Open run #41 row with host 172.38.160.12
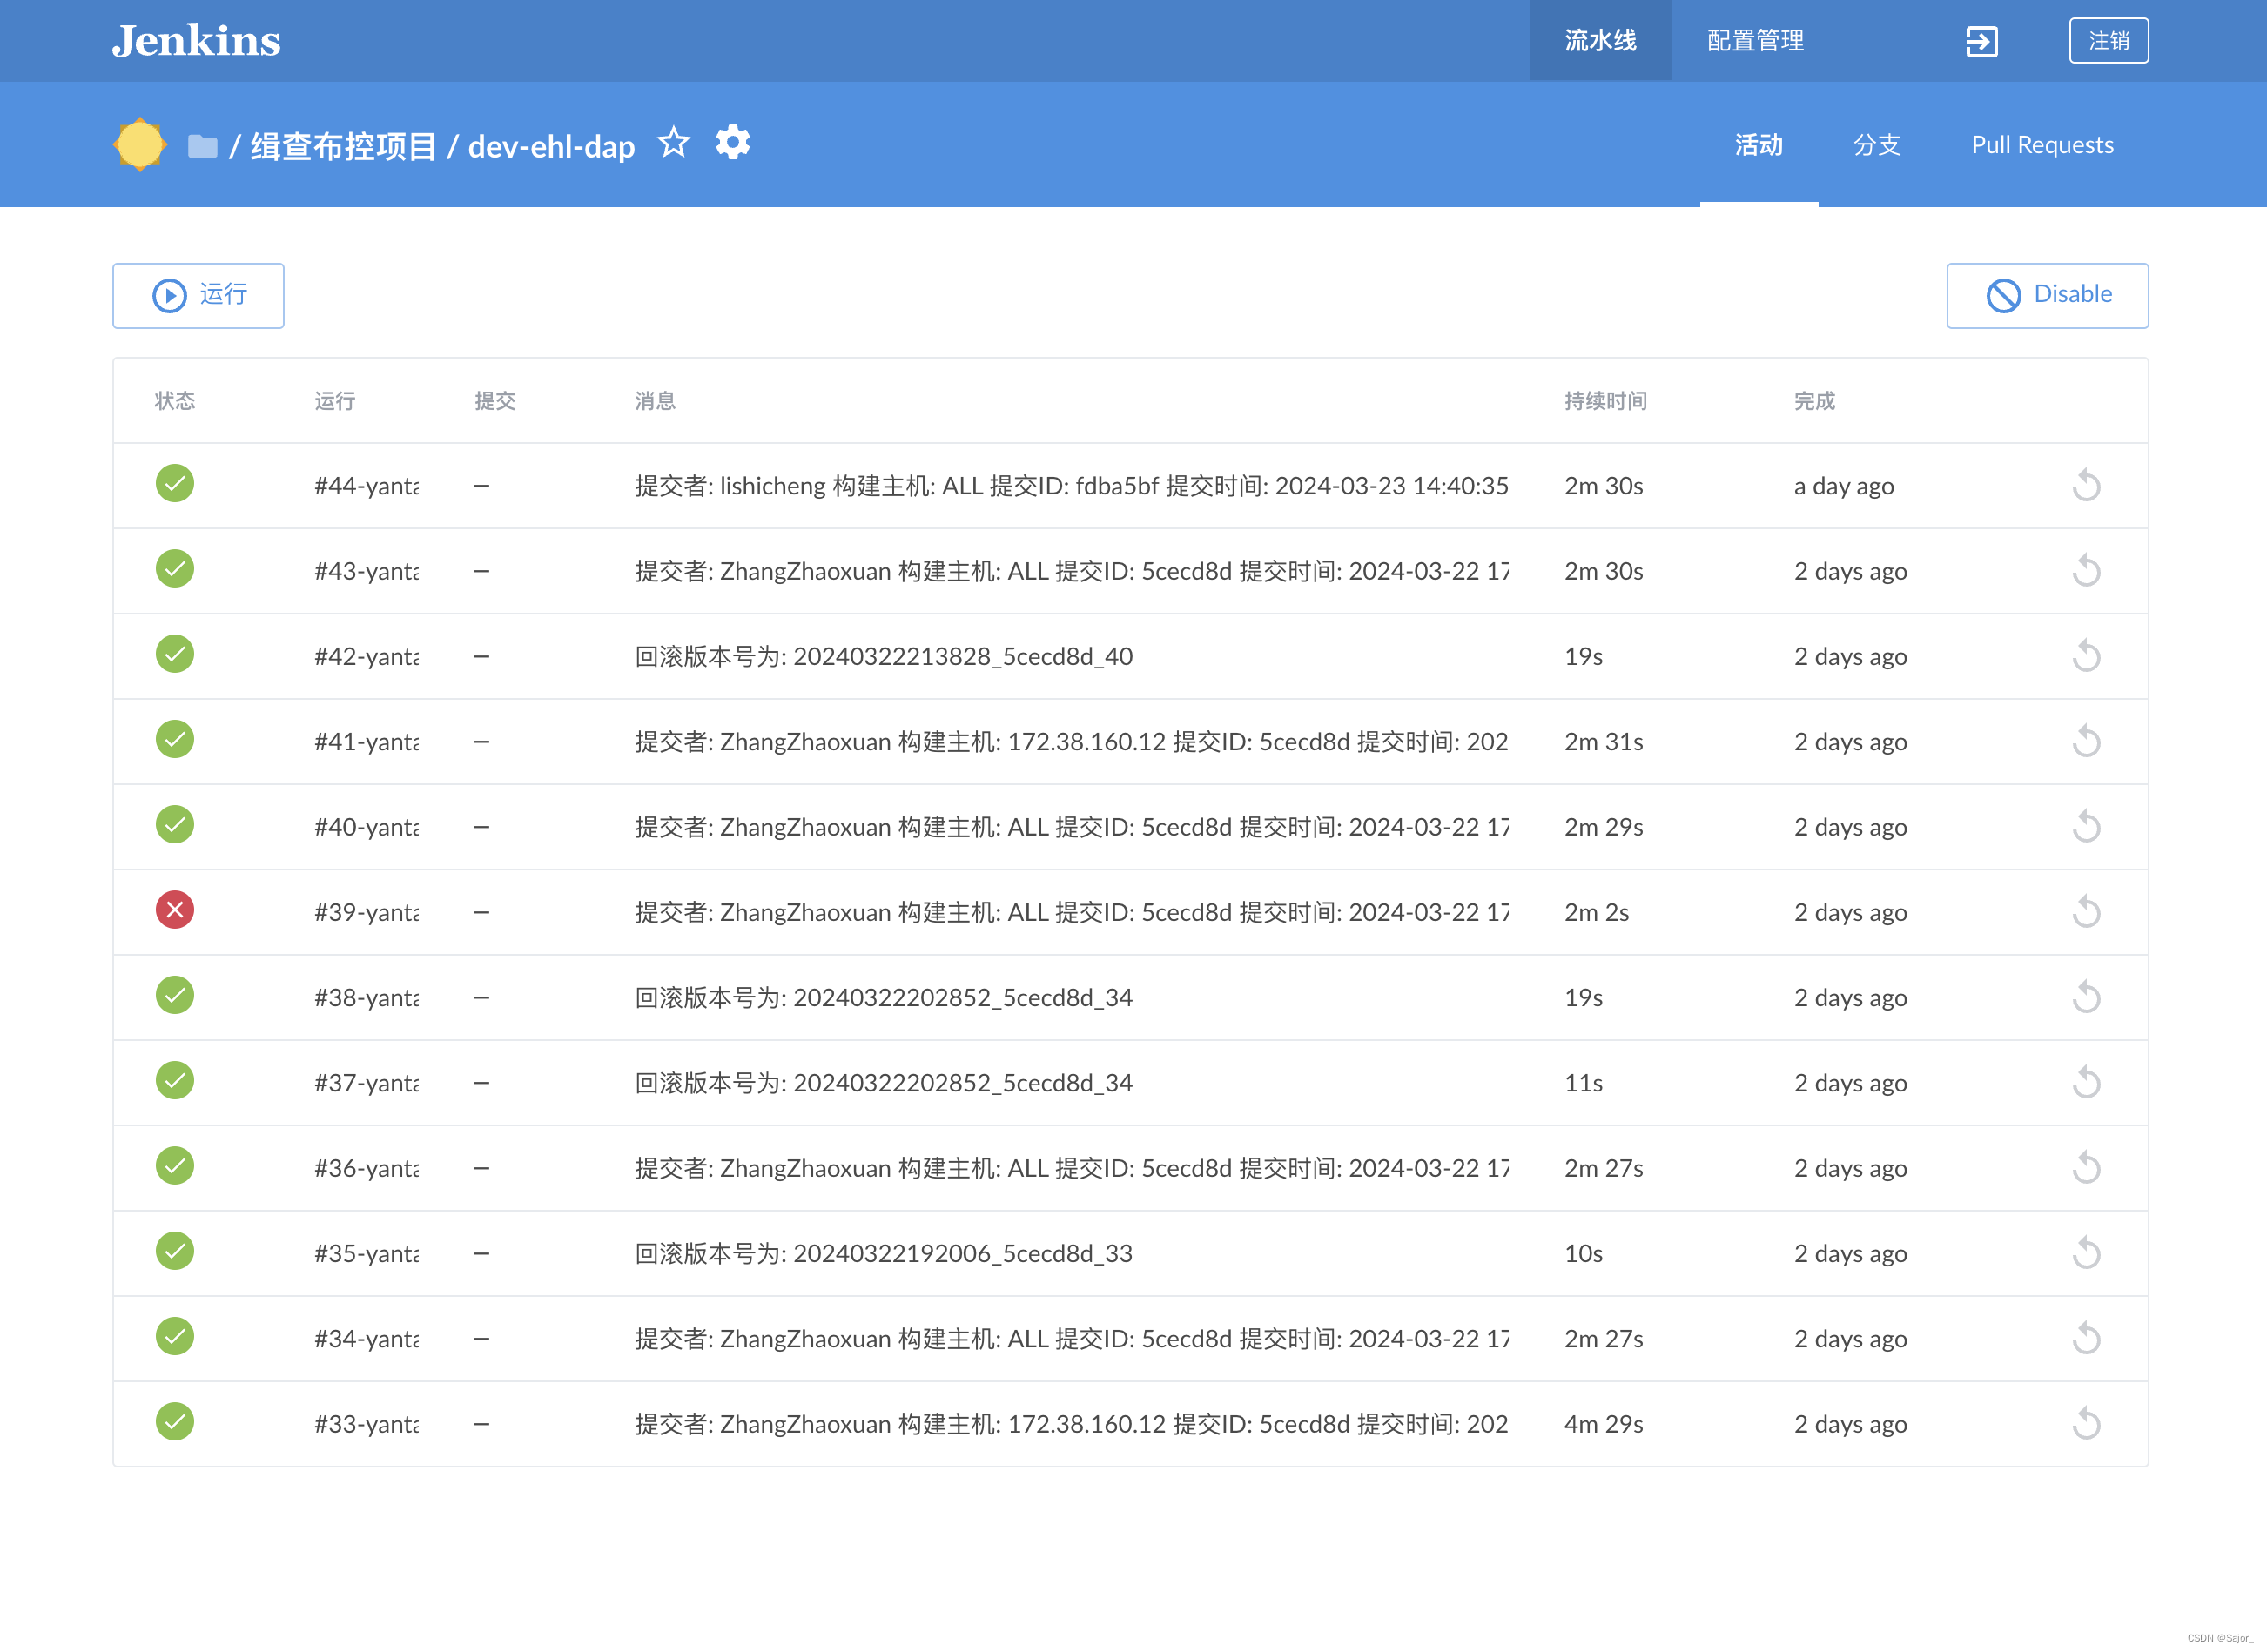The height and width of the screenshot is (1652, 2267). click(x=1070, y=742)
